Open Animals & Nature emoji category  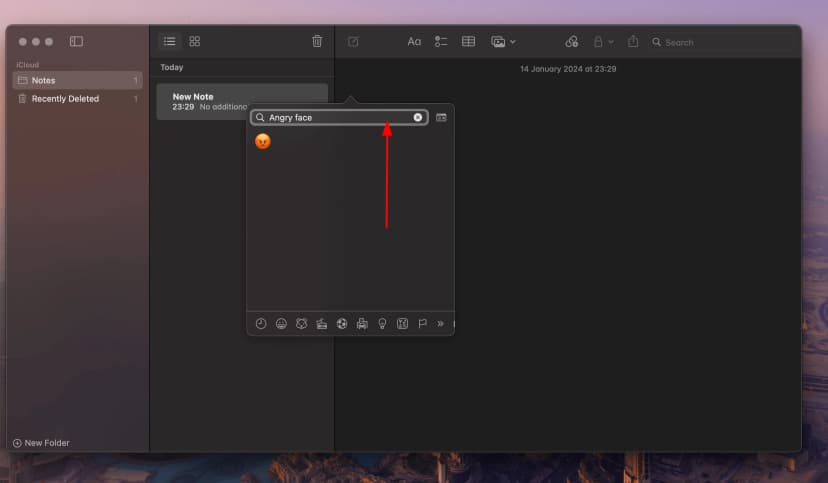(302, 324)
